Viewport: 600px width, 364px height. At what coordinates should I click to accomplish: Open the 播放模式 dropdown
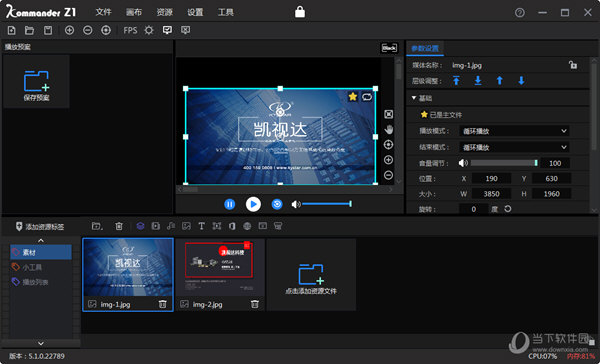(x=514, y=131)
